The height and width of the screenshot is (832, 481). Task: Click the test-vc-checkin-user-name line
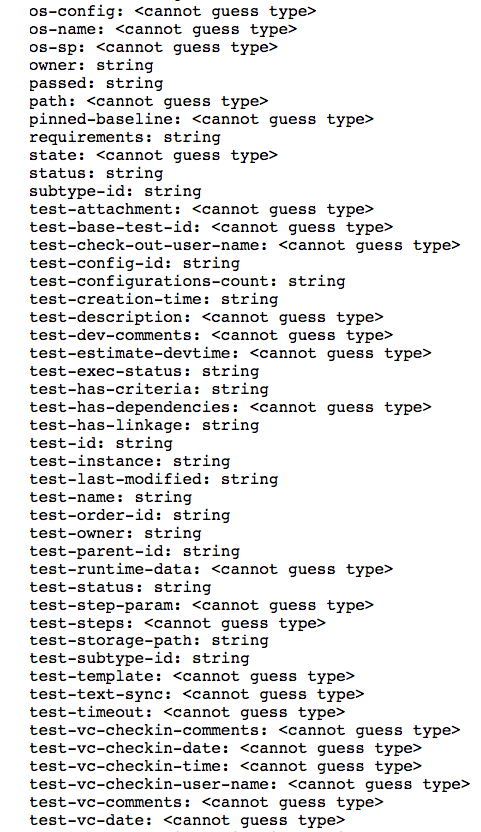[250, 785]
